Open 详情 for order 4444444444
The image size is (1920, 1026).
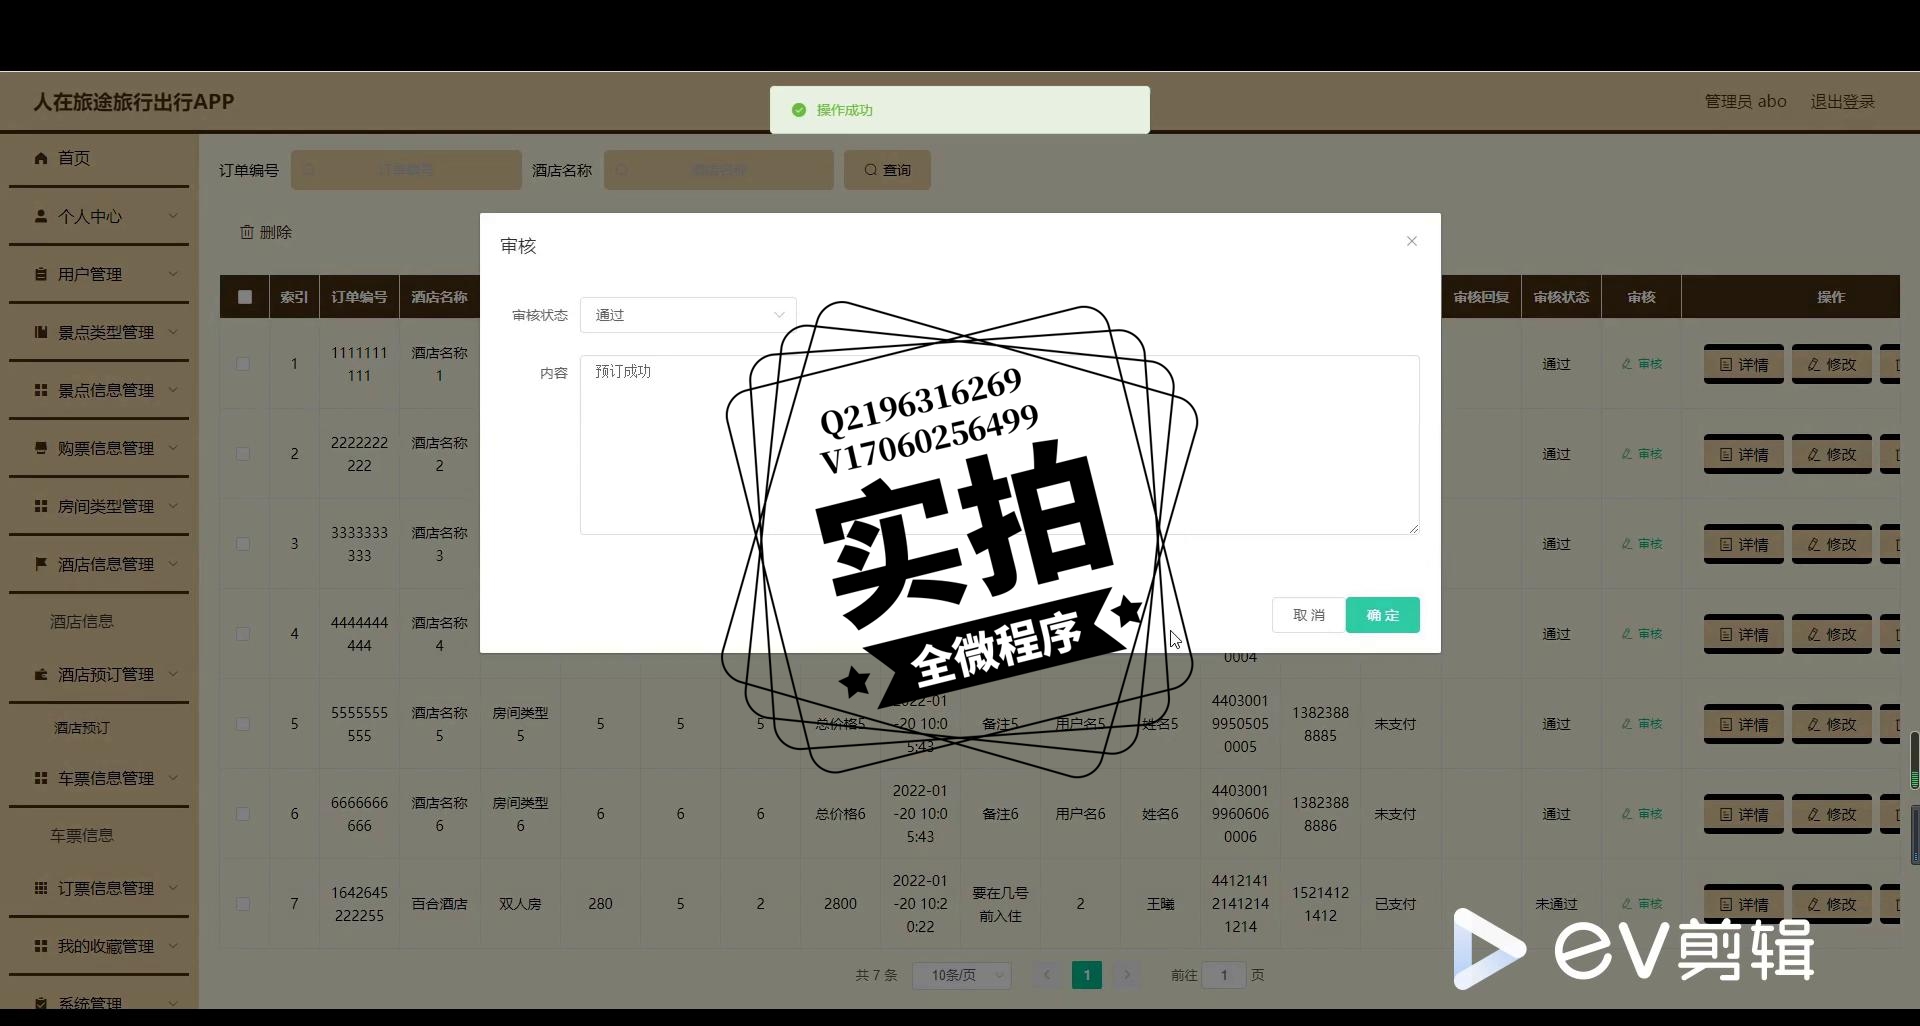(1743, 635)
